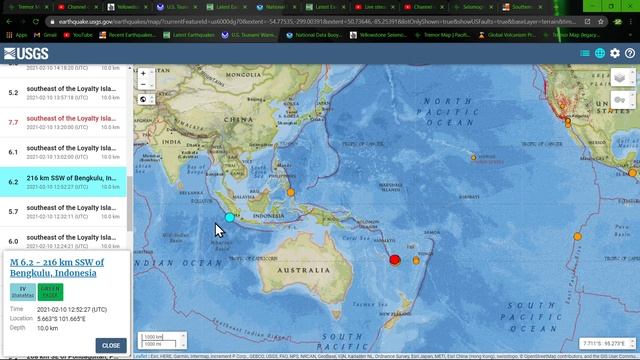Select the 7.7 Loyalty Islands earthquake row
This screenshot has height=360, width=640.
pos(63,122)
